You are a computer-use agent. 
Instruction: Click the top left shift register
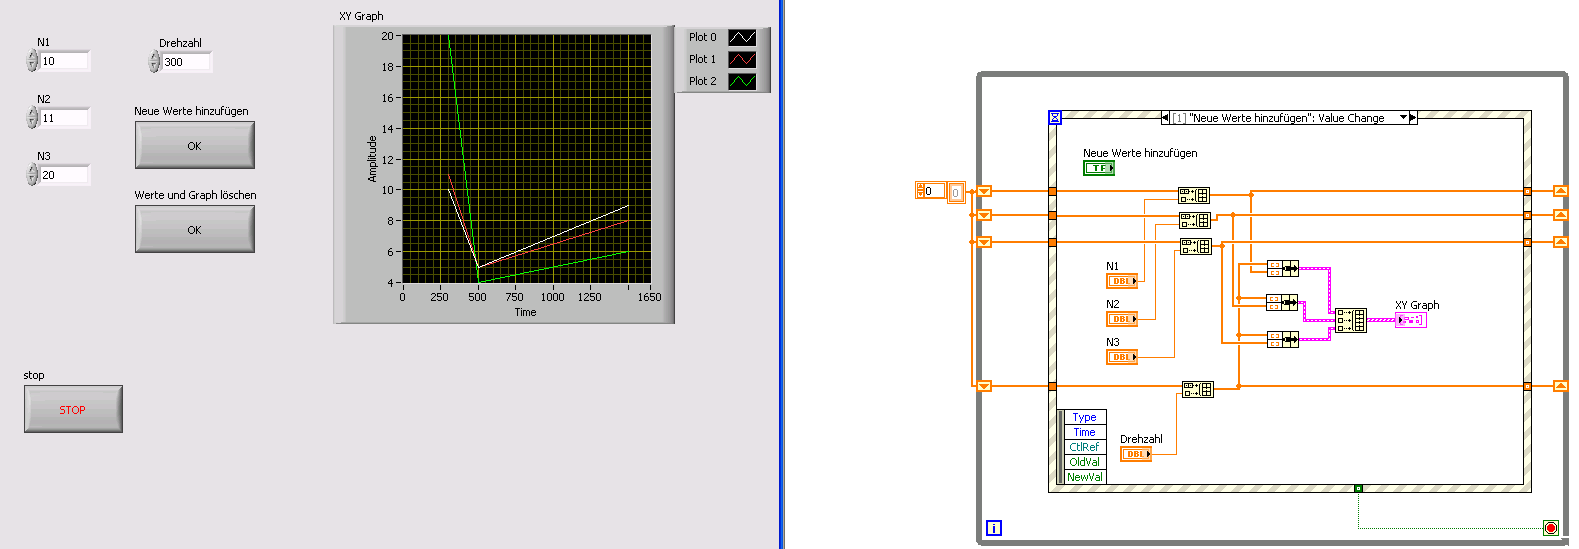984,191
